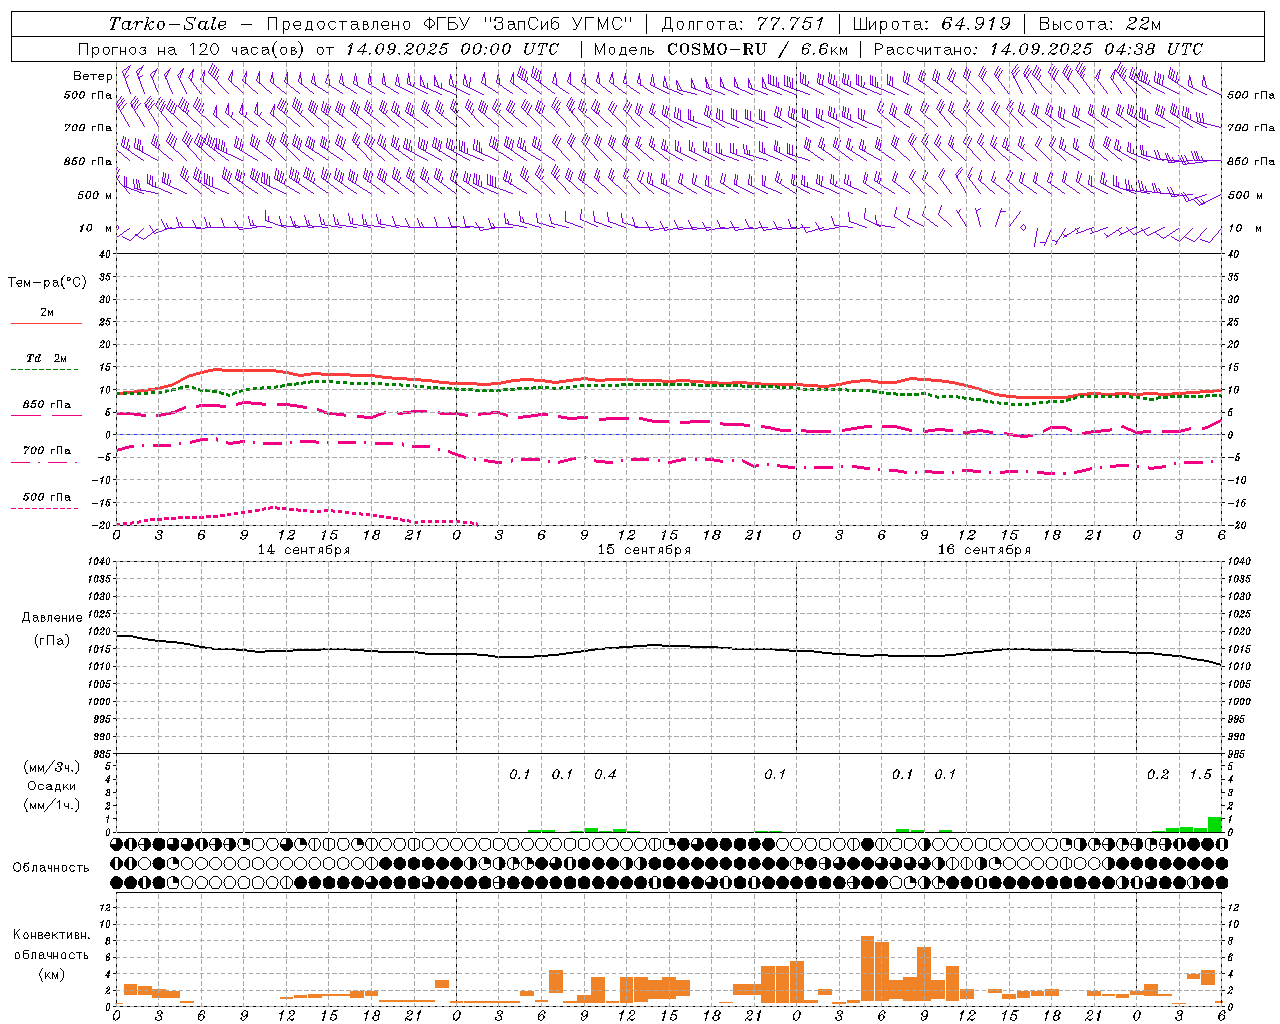Click the 500 м wind level label on left

point(95,195)
